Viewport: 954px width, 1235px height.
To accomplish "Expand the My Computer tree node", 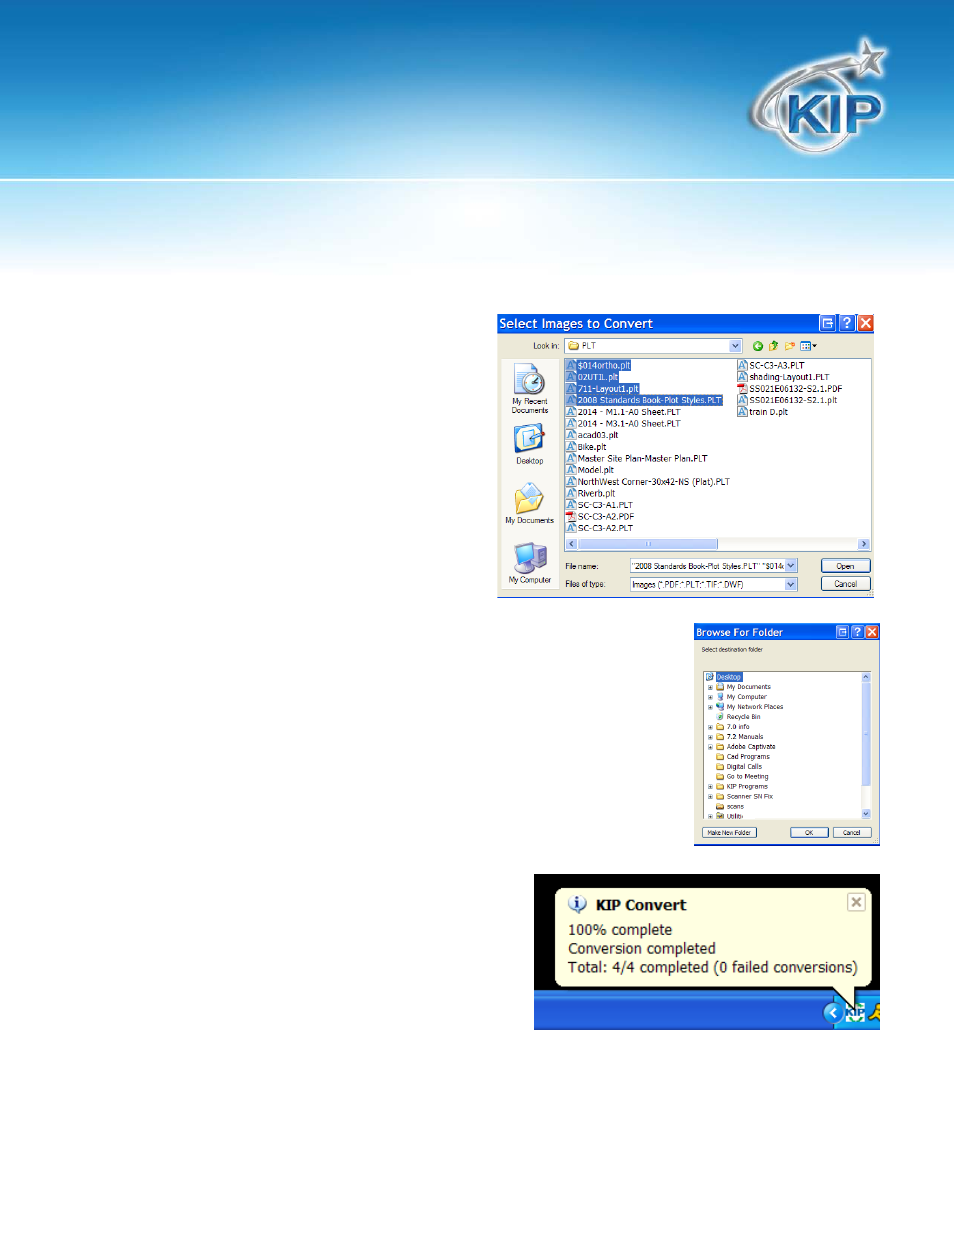I will point(710,697).
